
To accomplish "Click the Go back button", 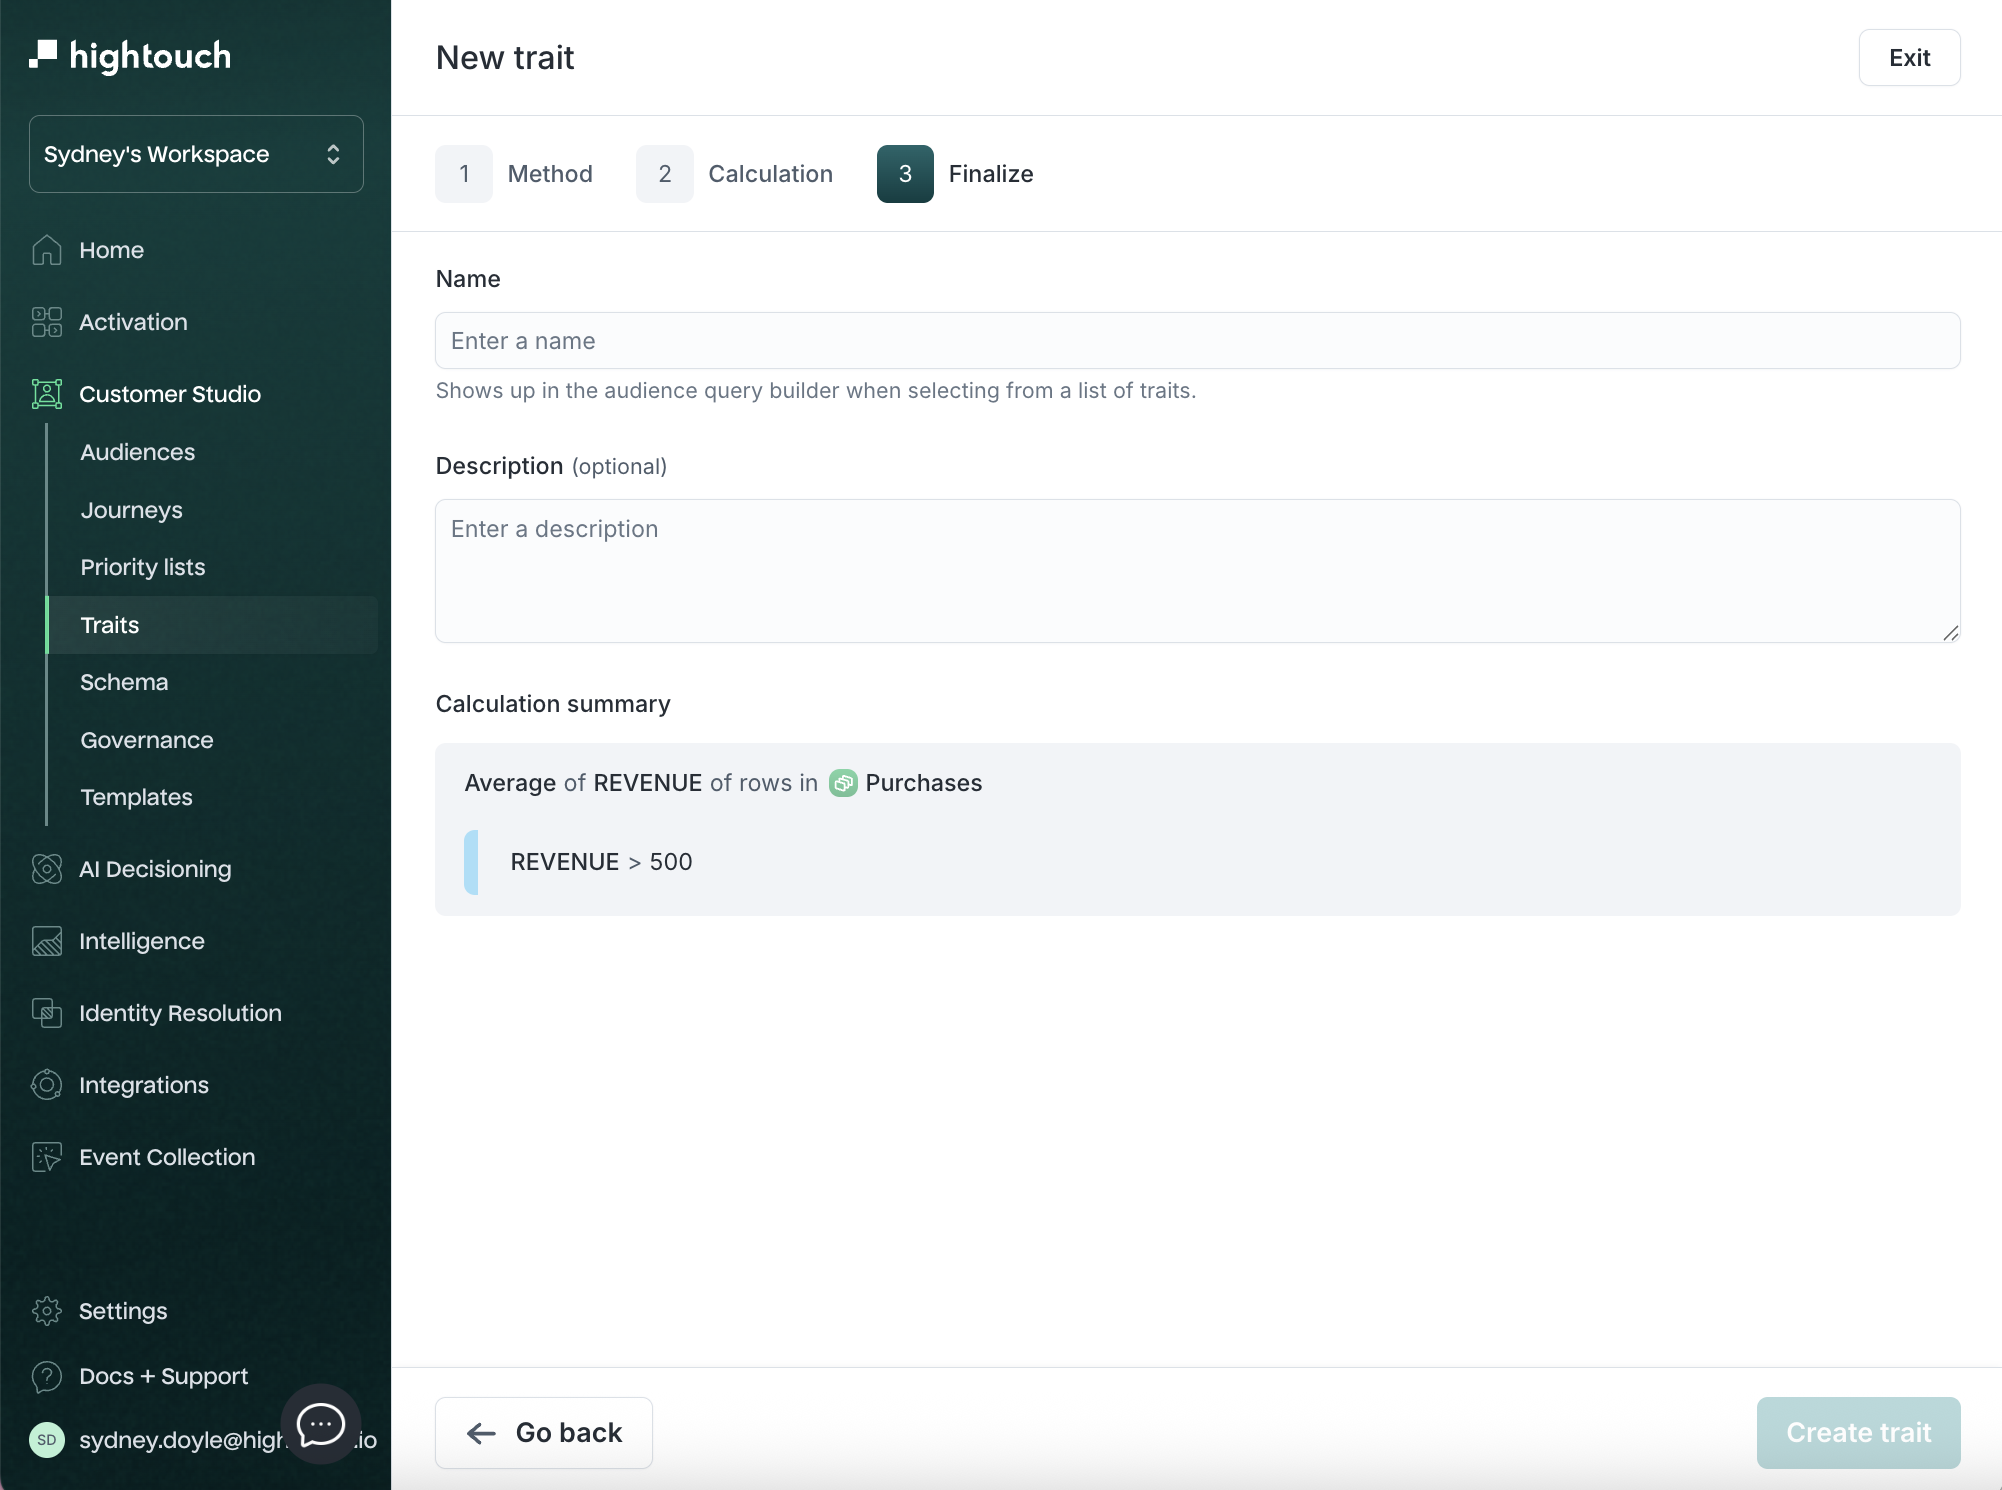I will point(544,1433).
